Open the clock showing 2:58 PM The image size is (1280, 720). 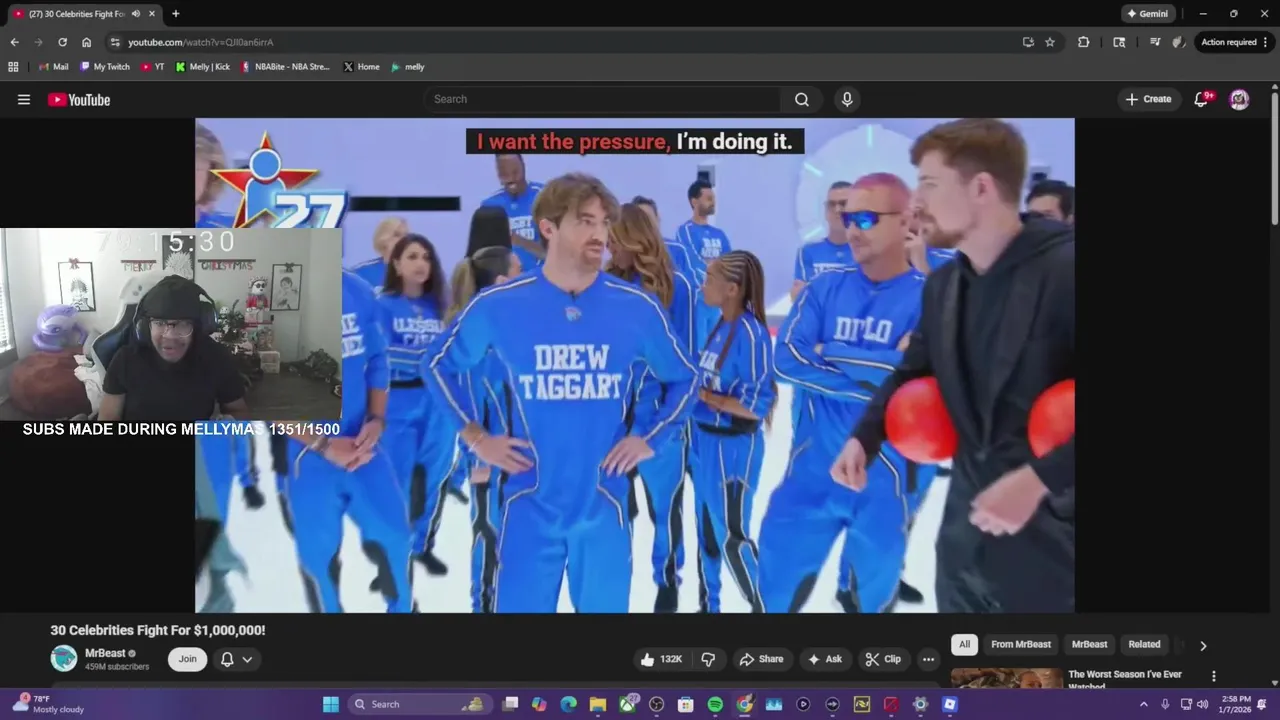coord(1236,704)
